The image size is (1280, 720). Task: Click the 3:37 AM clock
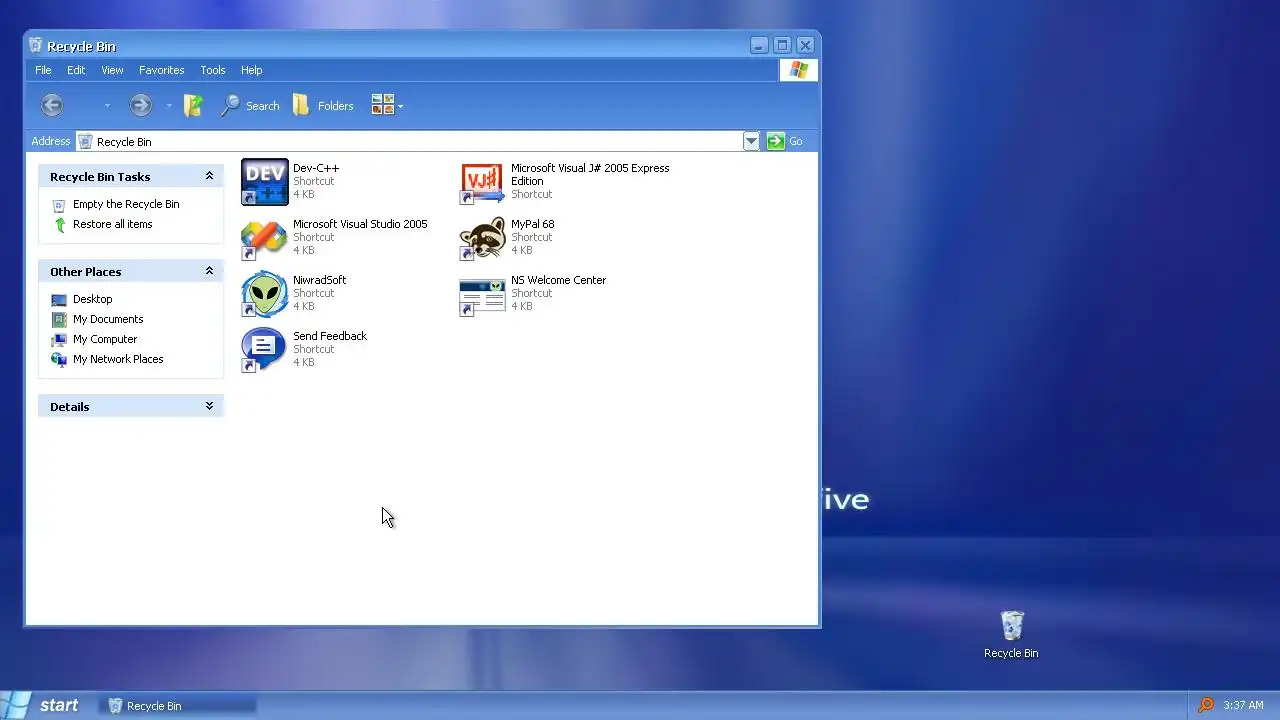pos(1243,705)
